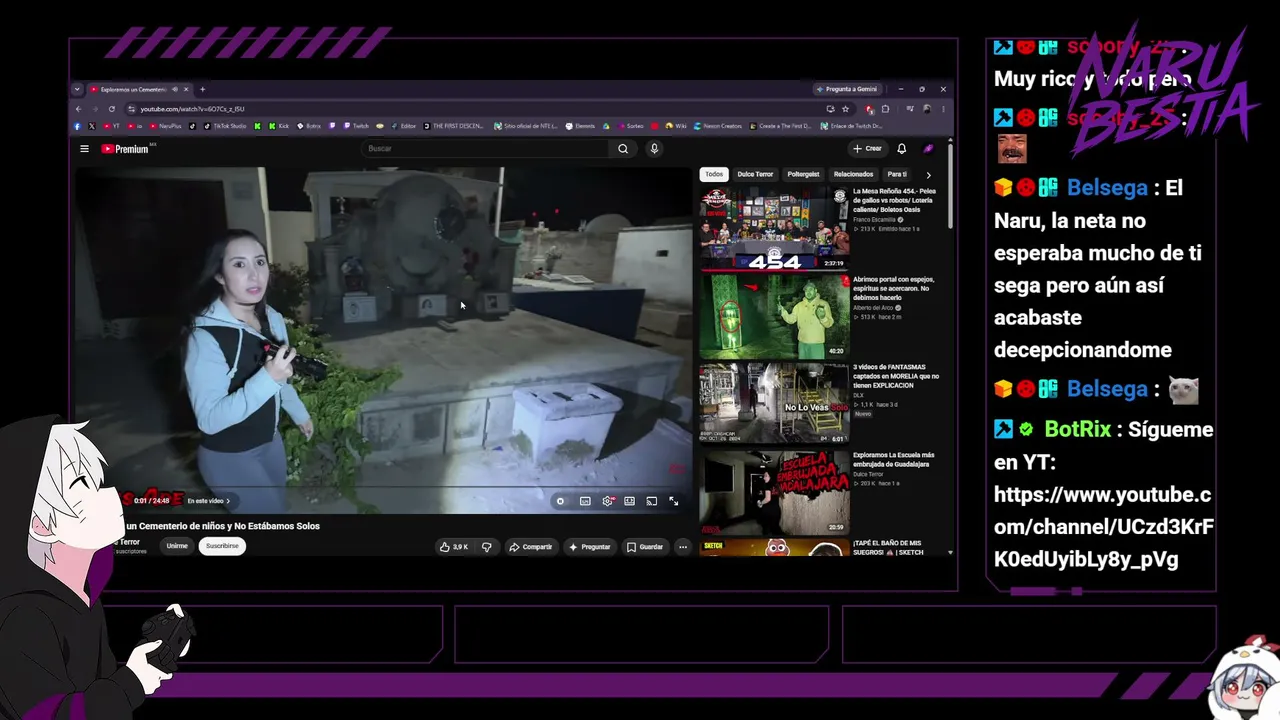Open the TikTok Studio bookmark

point(224,126)
